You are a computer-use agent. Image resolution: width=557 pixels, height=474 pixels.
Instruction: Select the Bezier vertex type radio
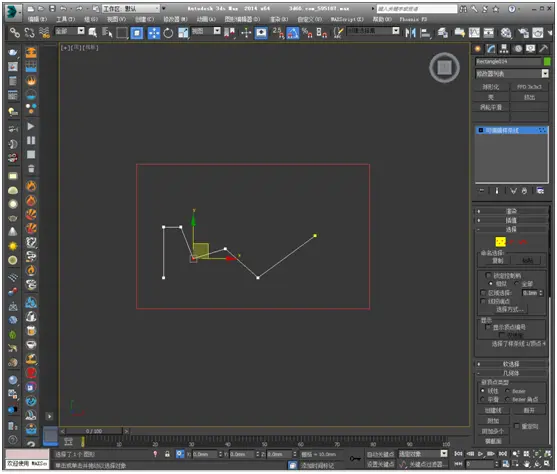click(507, 391)
